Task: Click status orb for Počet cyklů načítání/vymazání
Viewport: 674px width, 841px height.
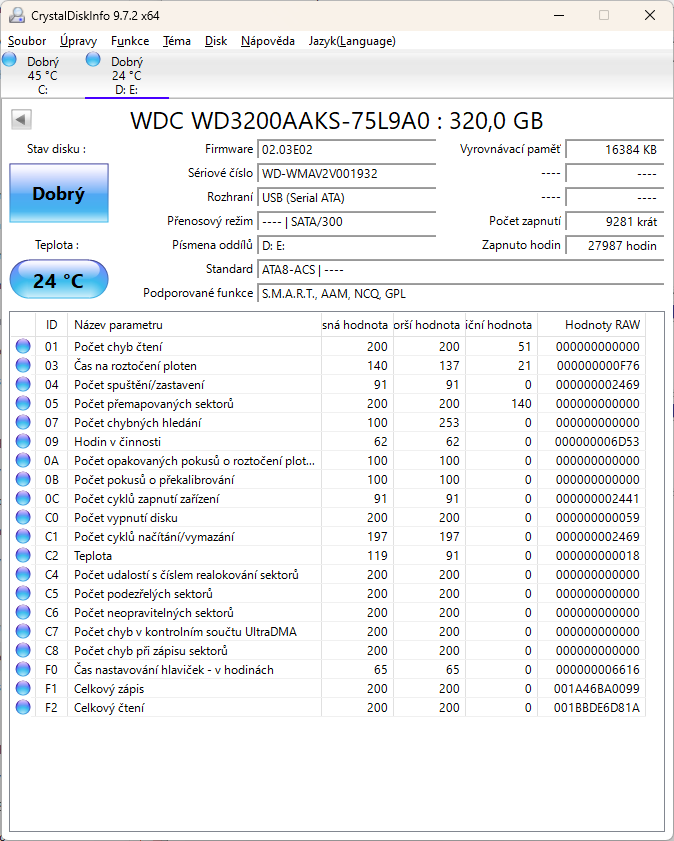Action: (23, 536)
